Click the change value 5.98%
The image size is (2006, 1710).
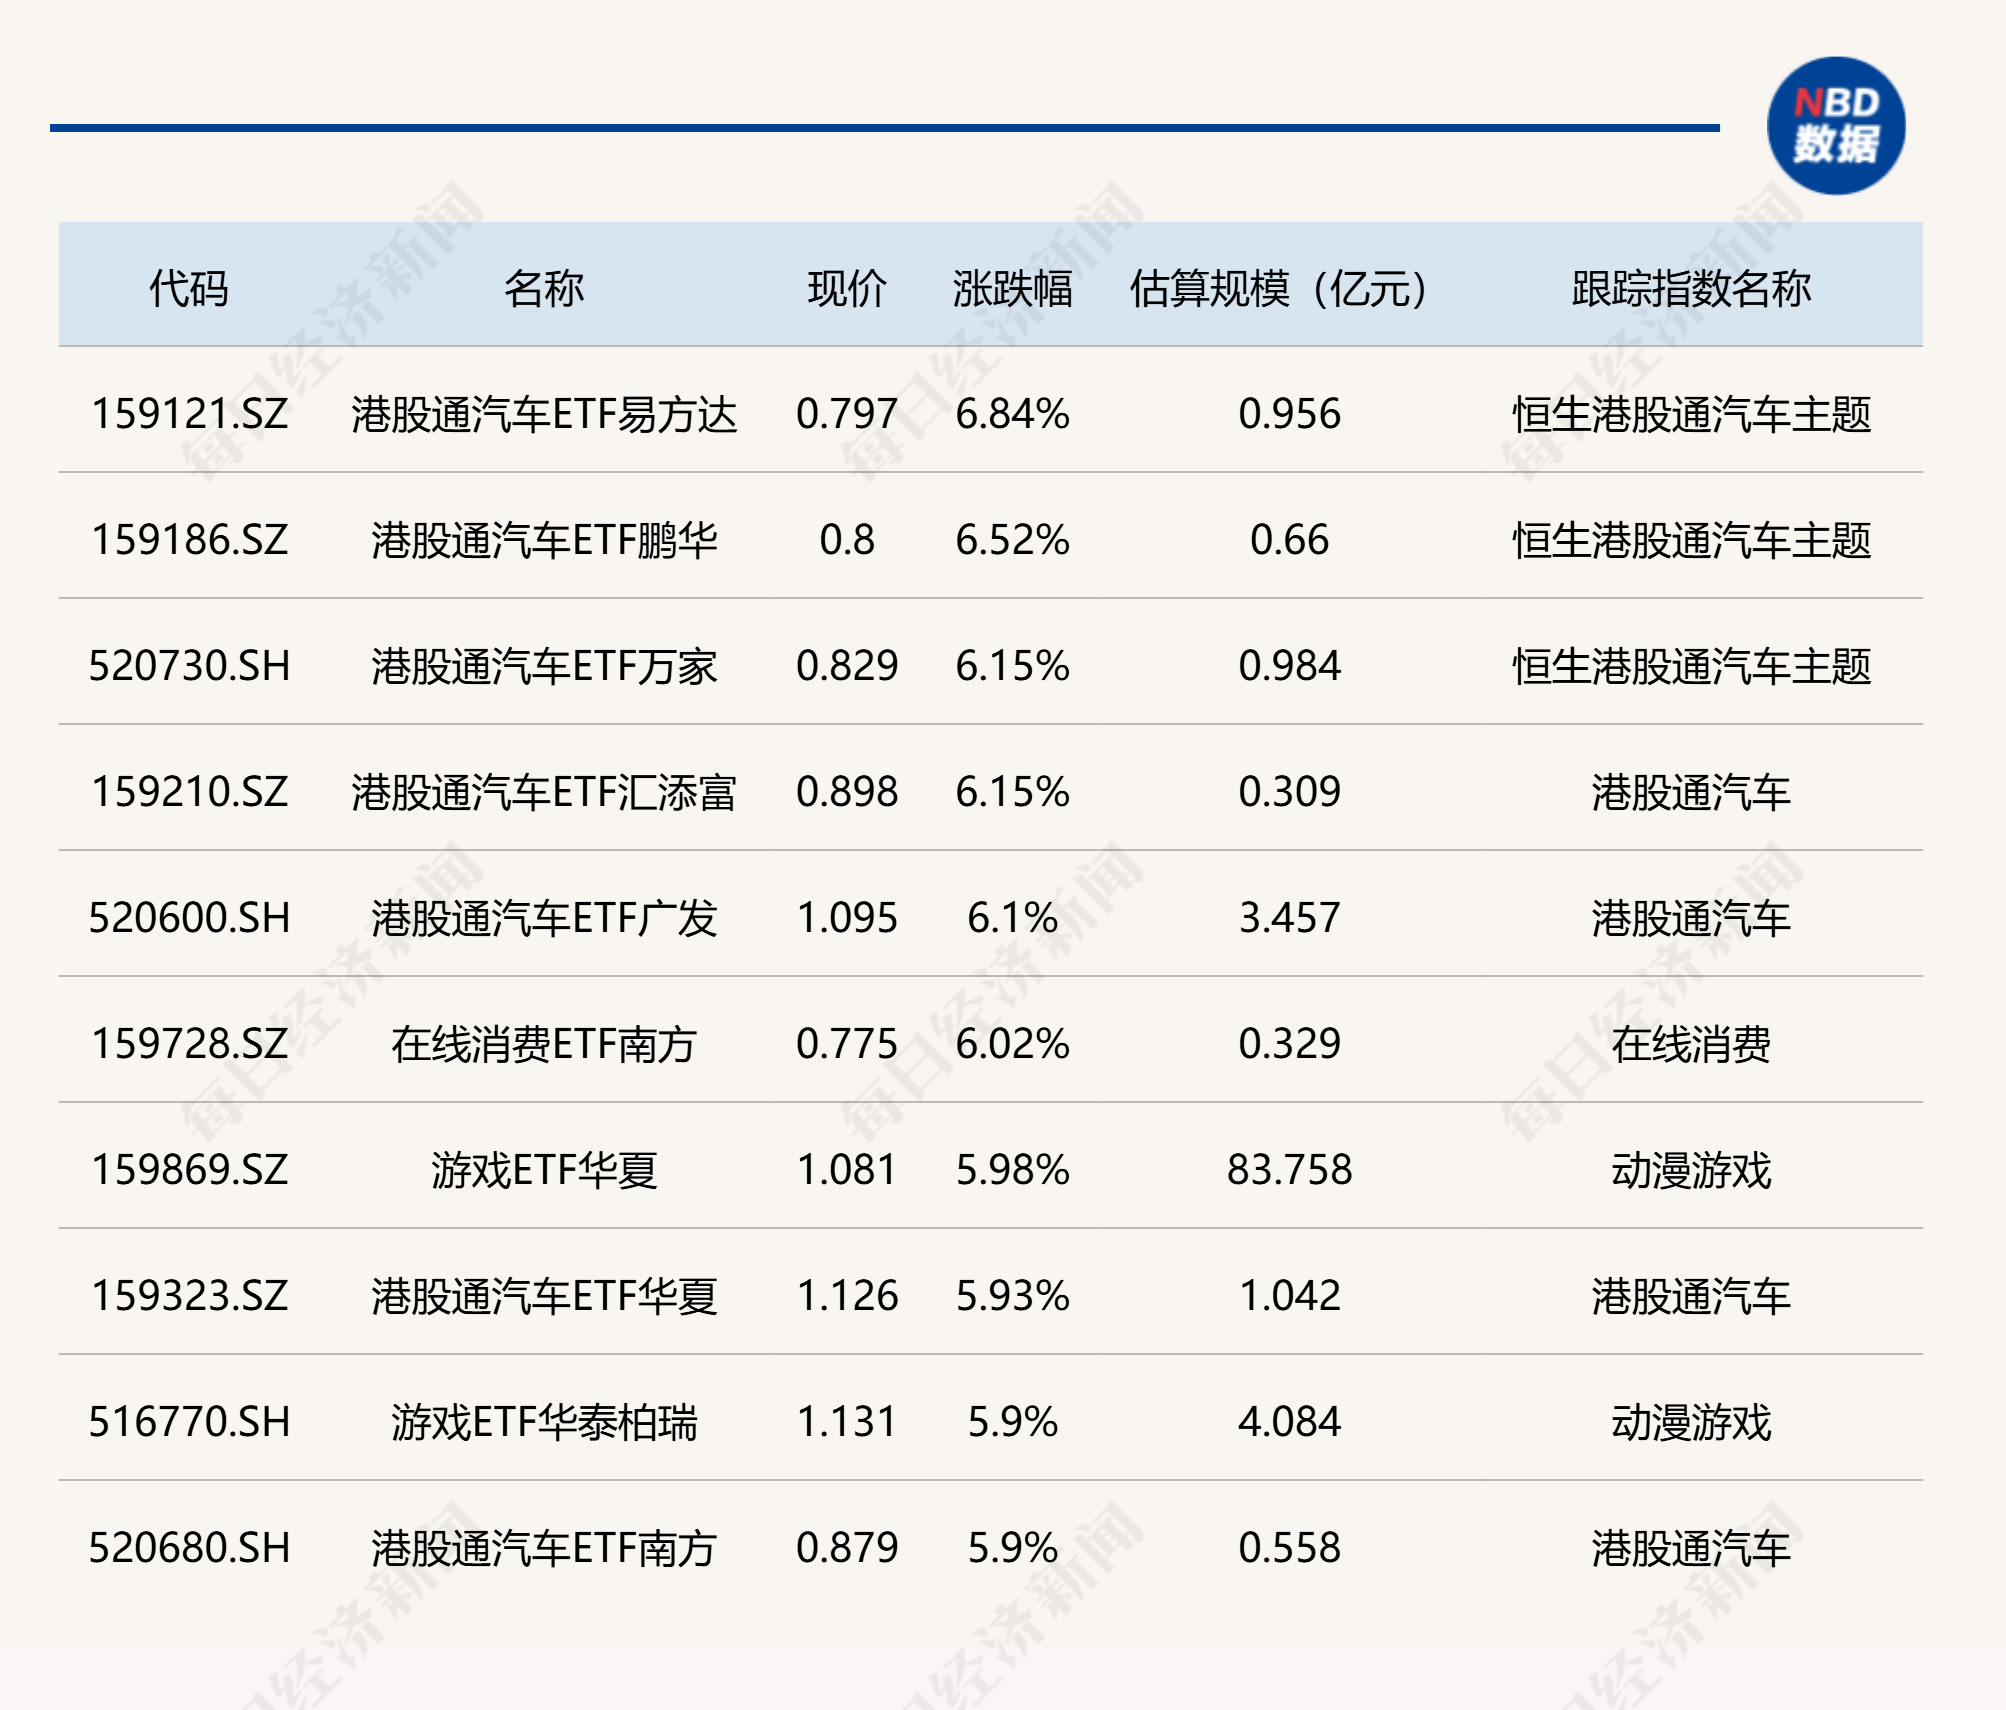click(x=1012, y=1170)
